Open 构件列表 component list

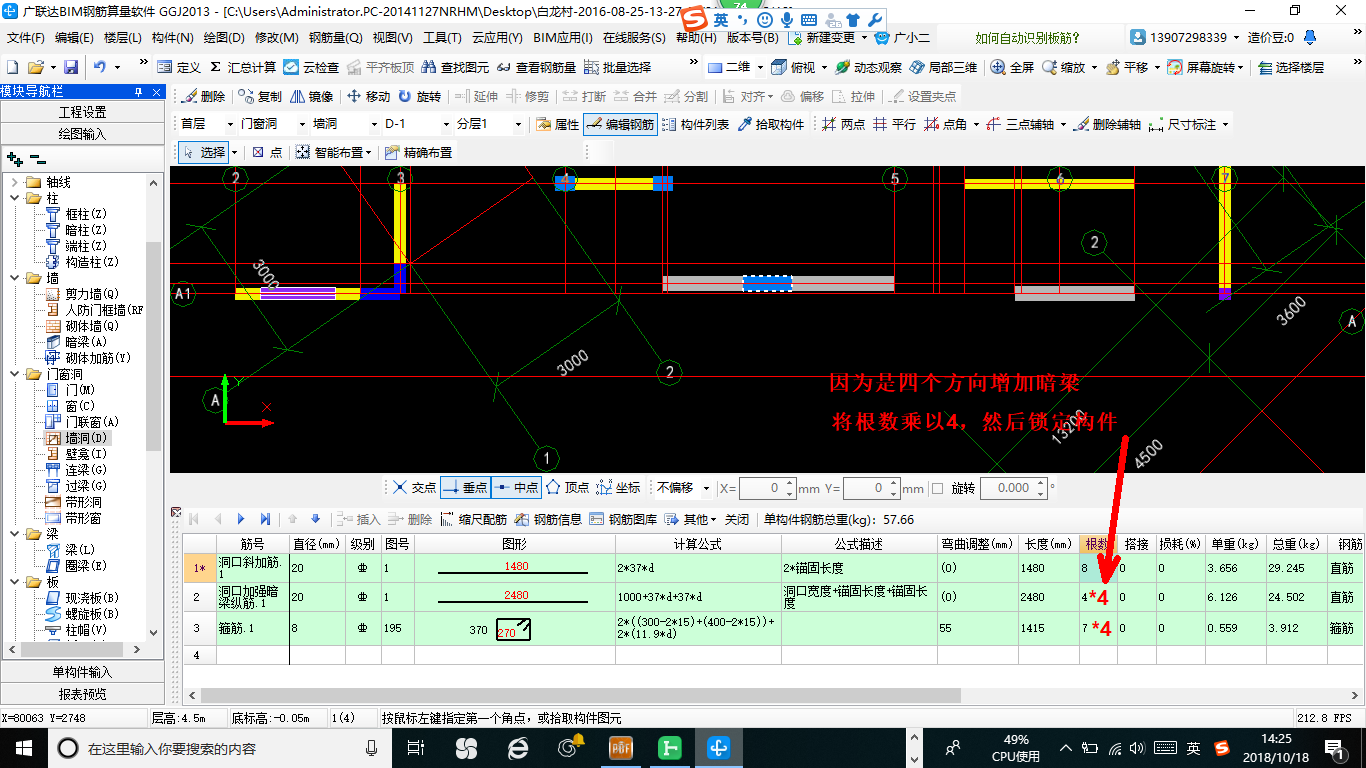coord(695,124)
